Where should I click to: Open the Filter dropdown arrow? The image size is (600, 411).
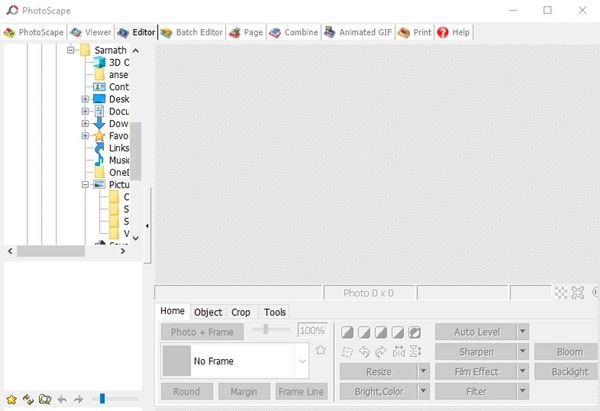pos(523,392)
